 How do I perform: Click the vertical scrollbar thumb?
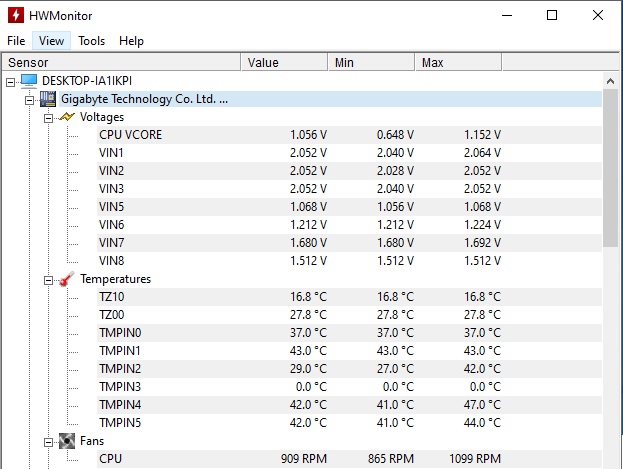[x=610, y=168]
